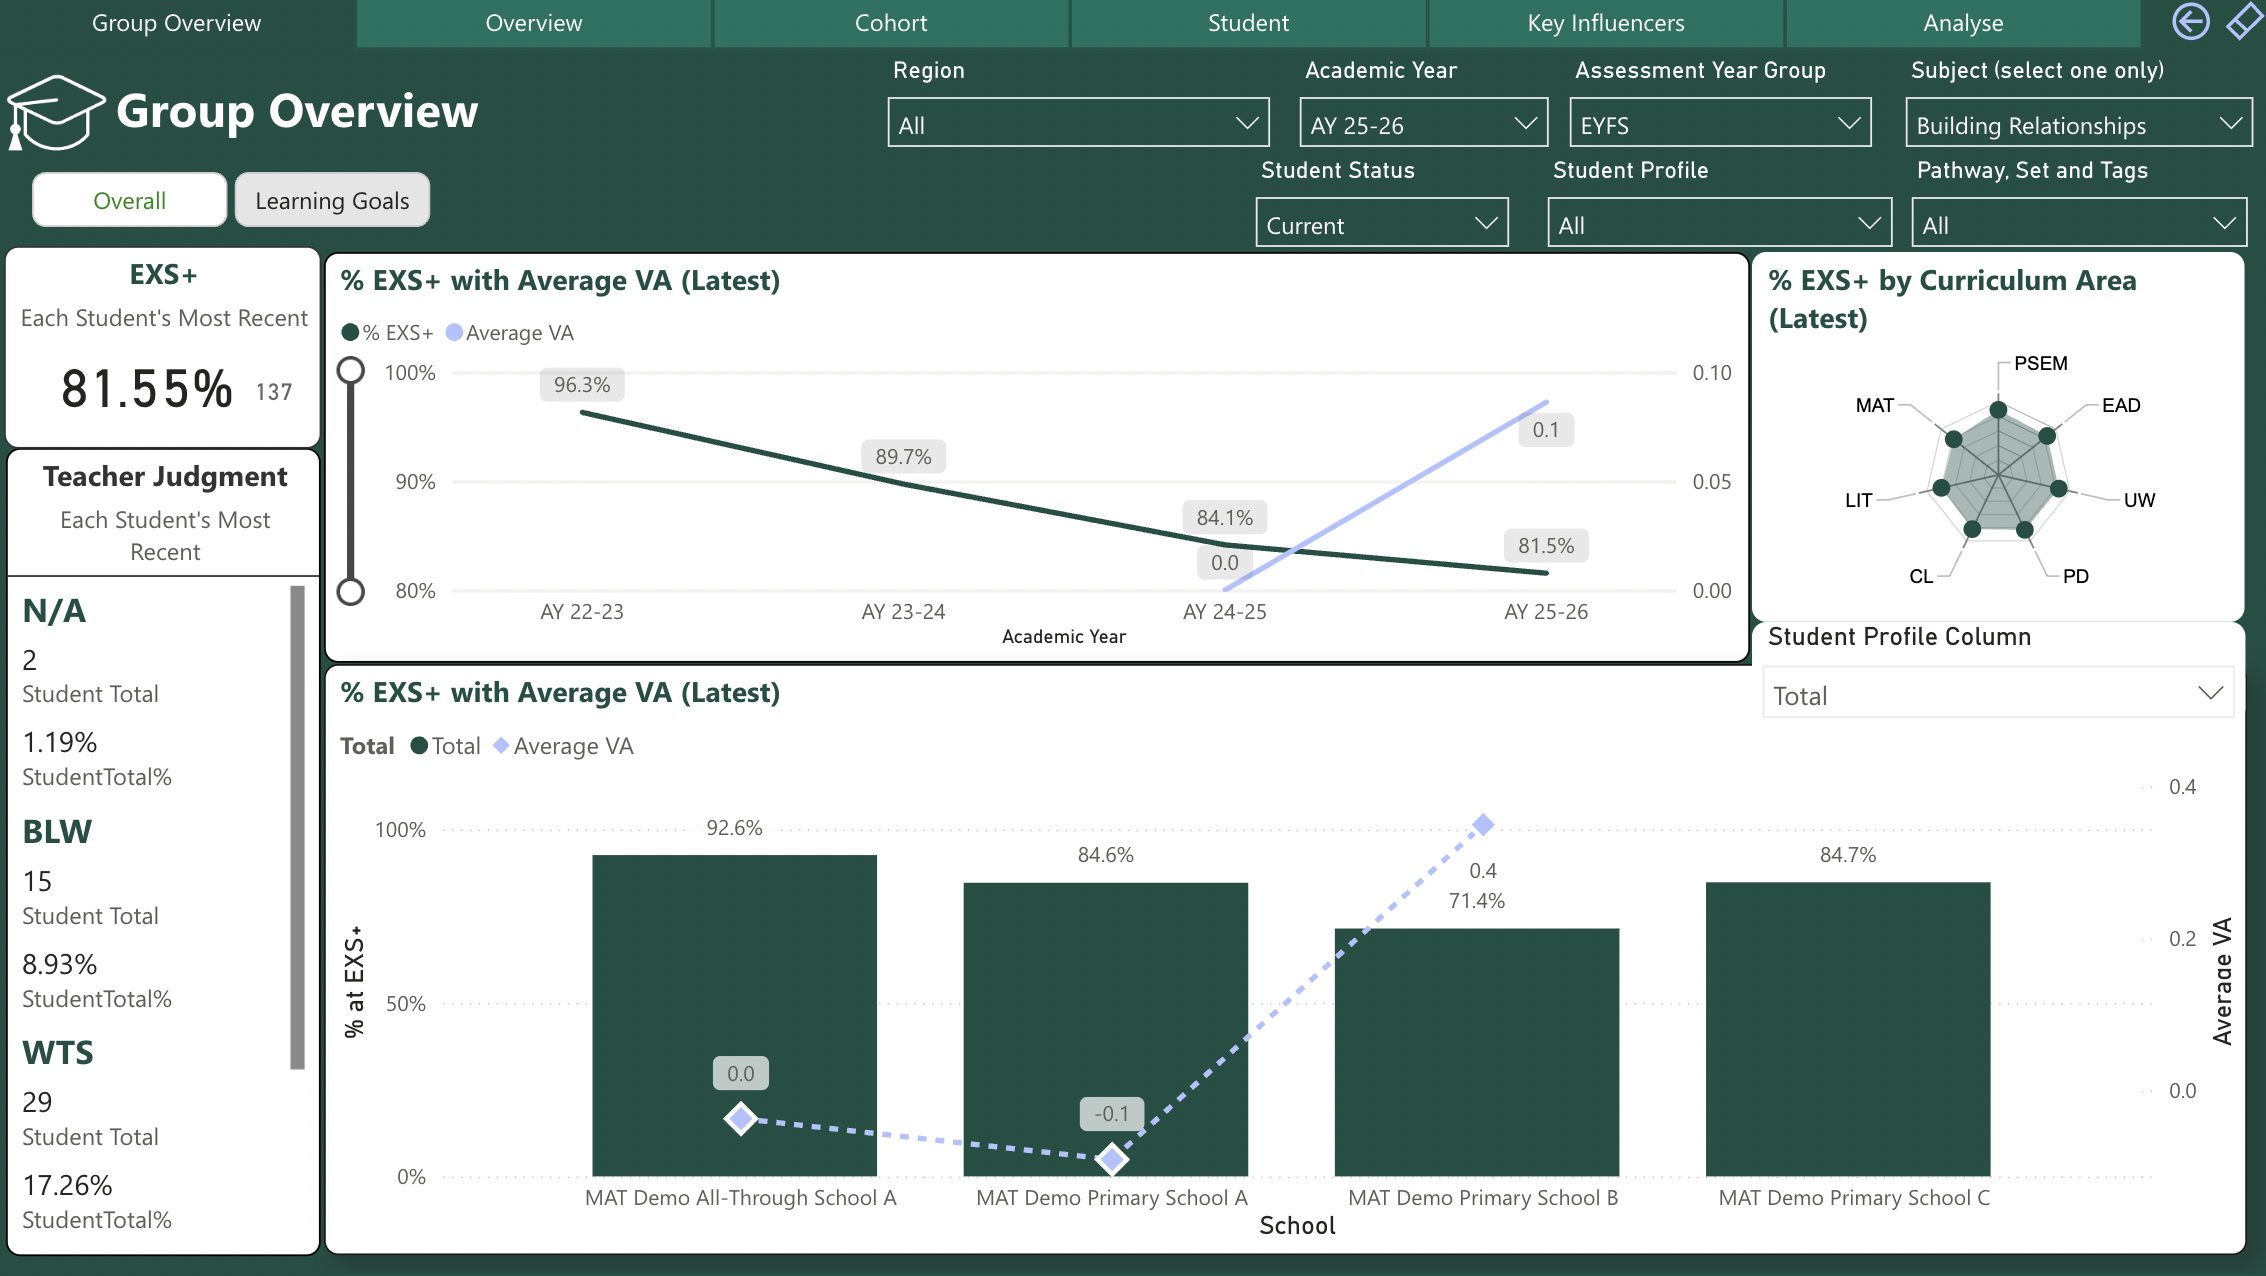Open the Key Influencers tab
2266x1276 pixels.
1605,23
